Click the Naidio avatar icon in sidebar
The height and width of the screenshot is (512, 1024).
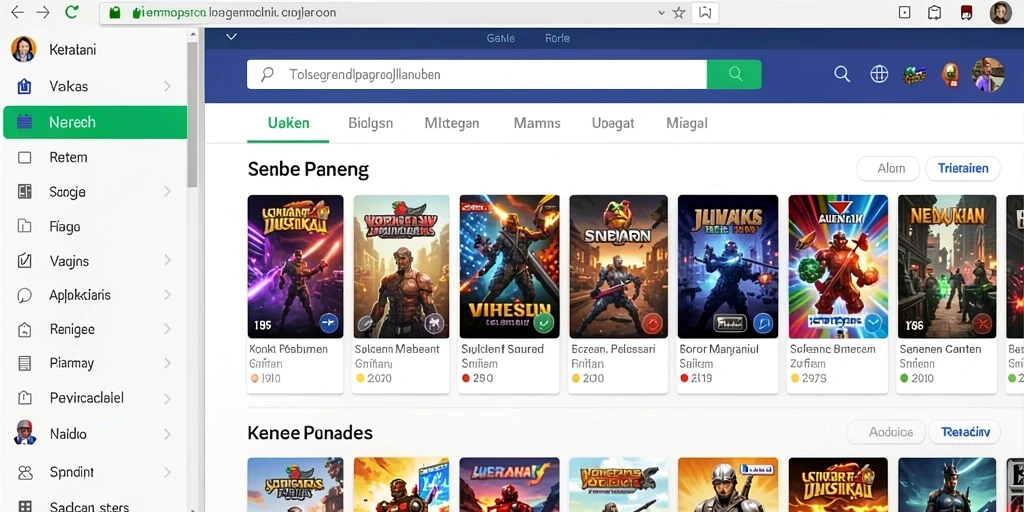pyautogui.click(x=25, y=433)
